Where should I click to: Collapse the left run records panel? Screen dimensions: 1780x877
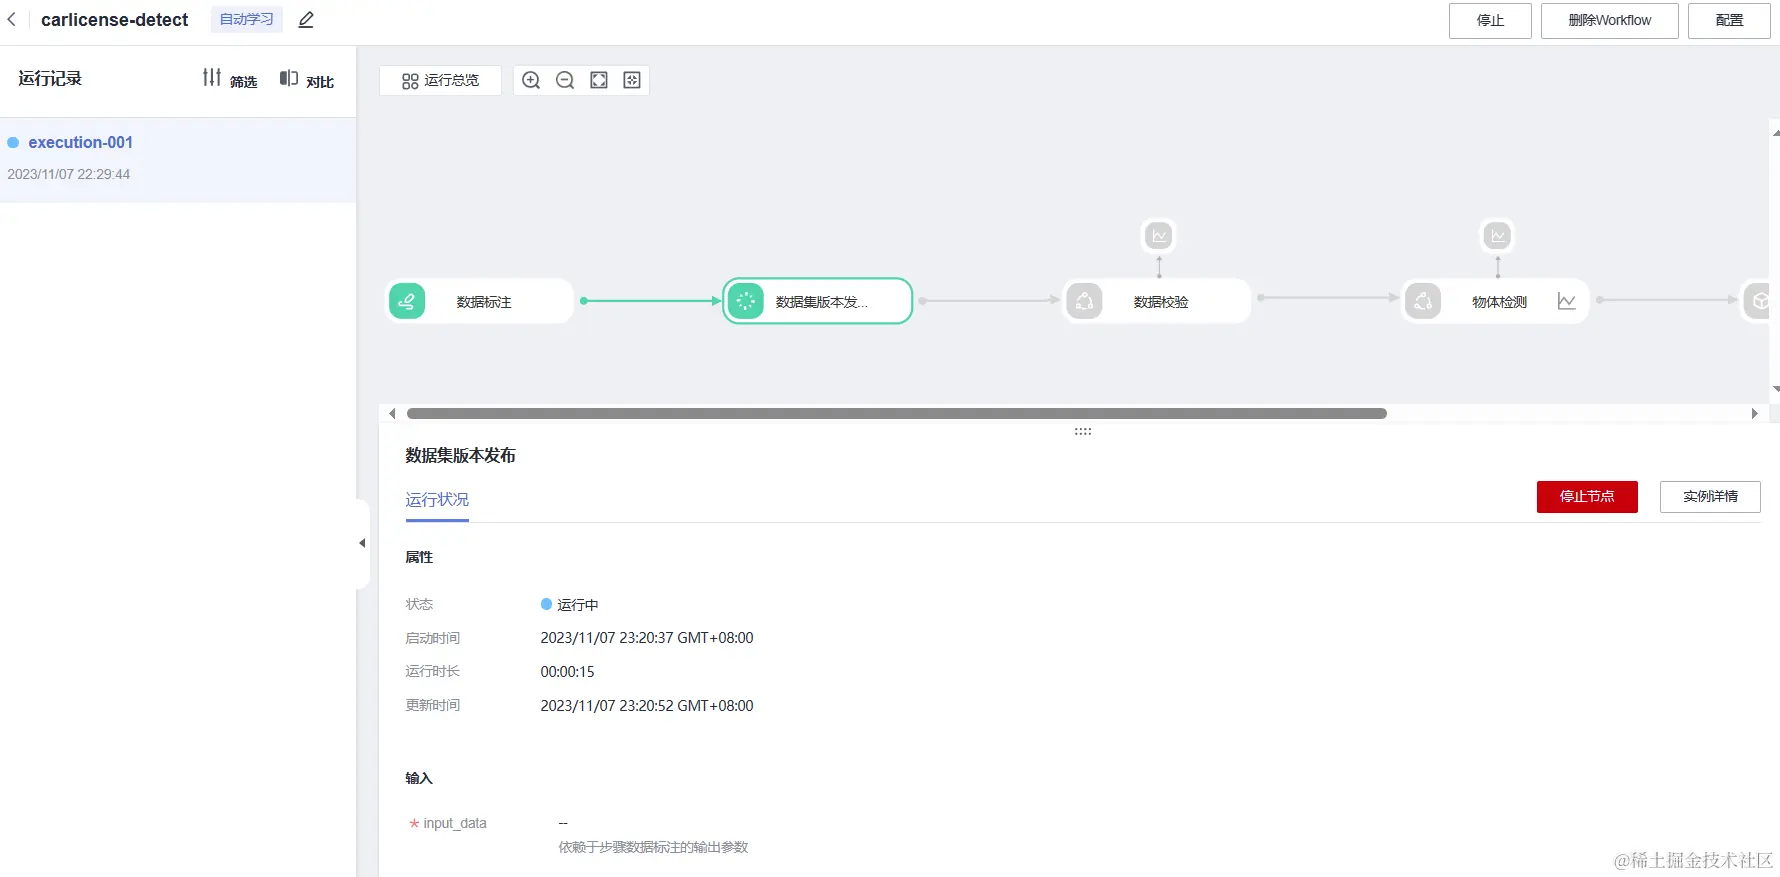pos(362,543)
